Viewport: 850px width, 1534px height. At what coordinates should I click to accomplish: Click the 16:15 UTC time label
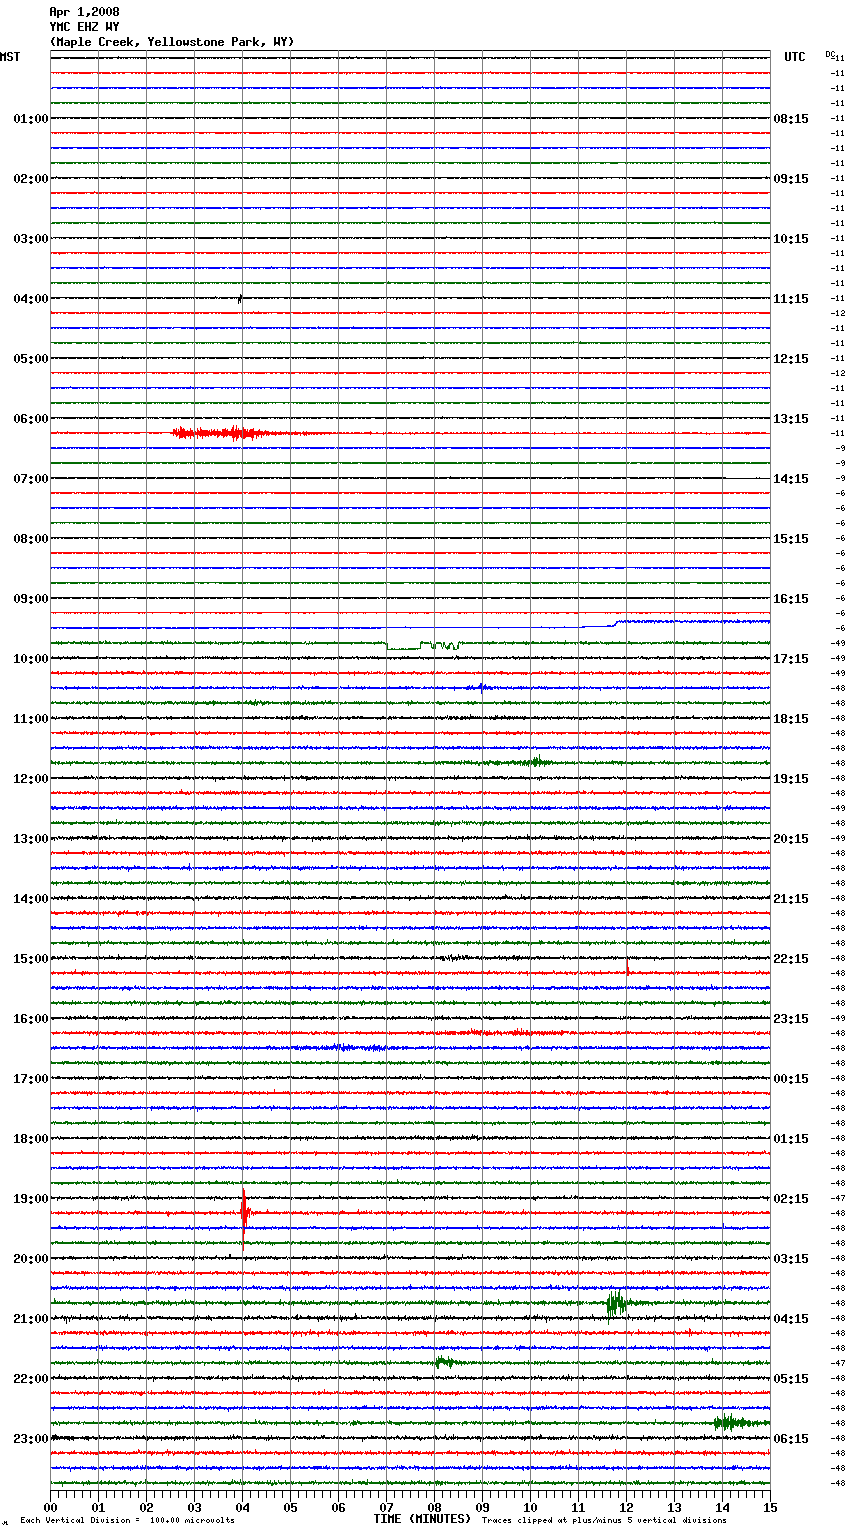791,599
